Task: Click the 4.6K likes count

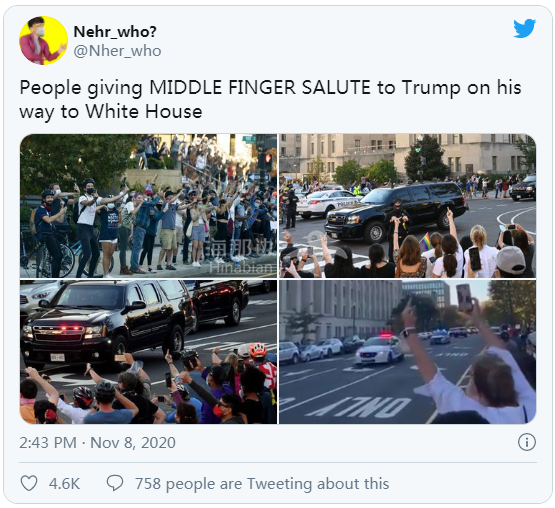Action: tap(64, 484)
